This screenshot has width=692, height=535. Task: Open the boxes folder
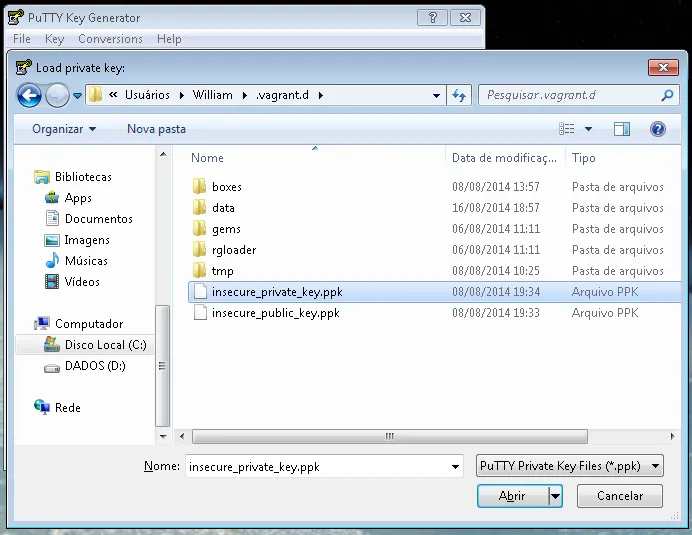point(226,187)
